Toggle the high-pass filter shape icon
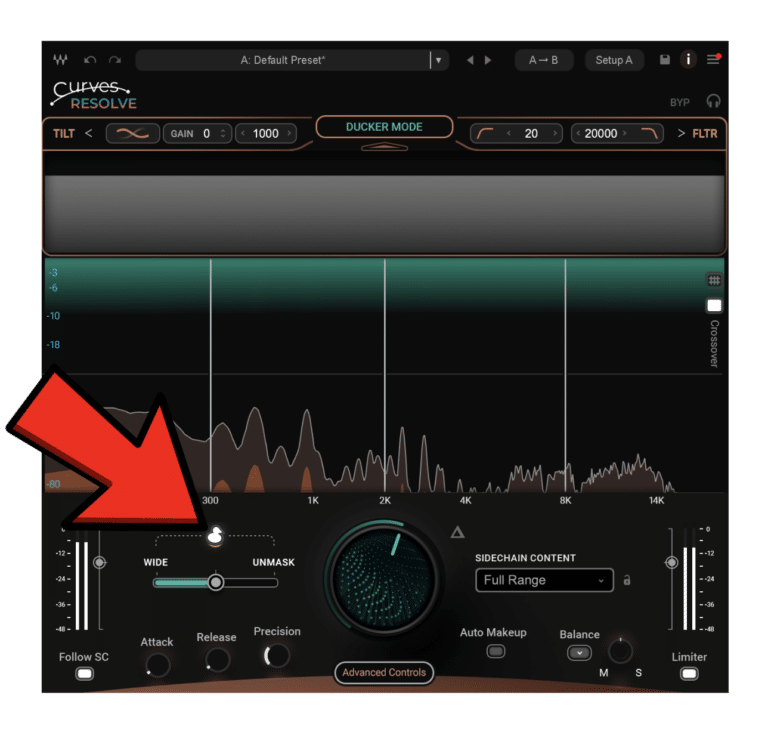 pos(485,133)
